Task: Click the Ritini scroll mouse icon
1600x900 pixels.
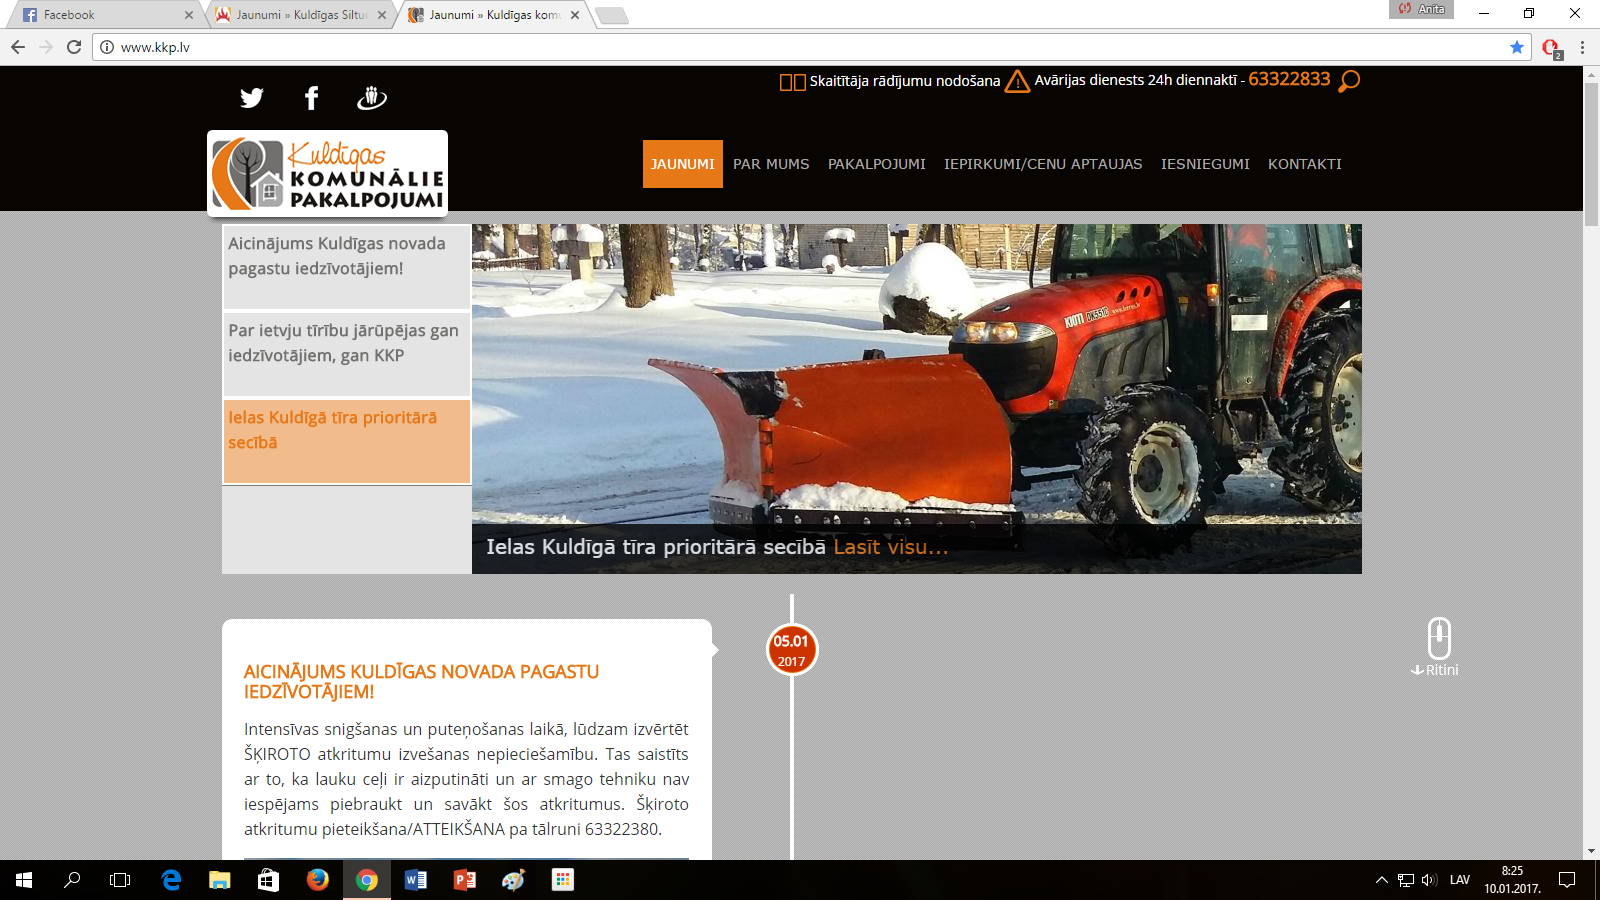Action: tap(1438, 640)
